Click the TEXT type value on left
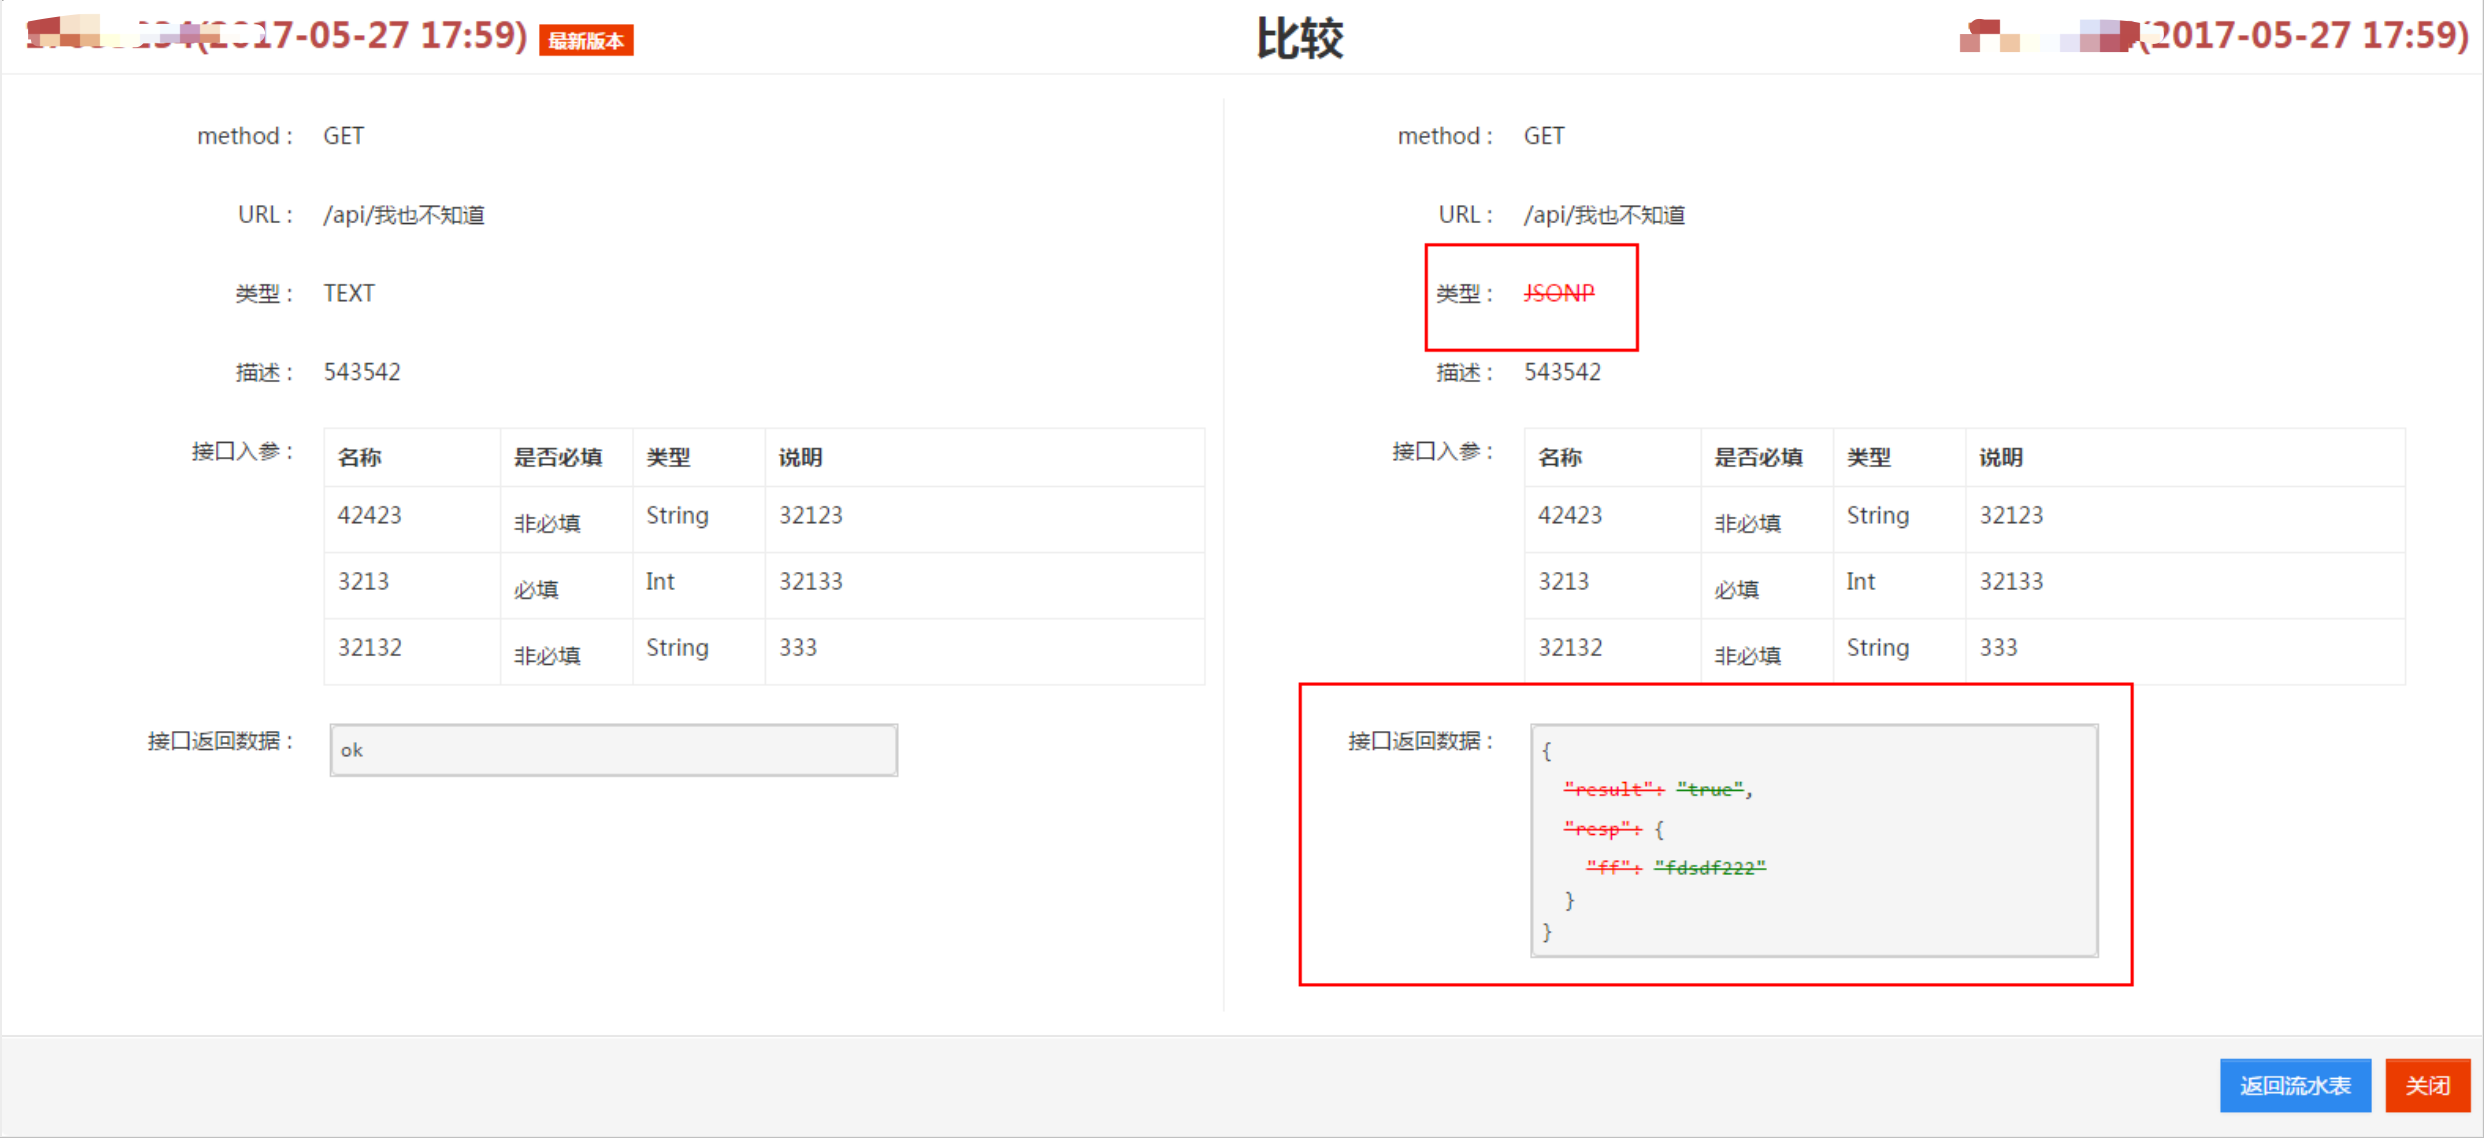Screen dimensions: 2484x1138 click(x=349, y=293)
